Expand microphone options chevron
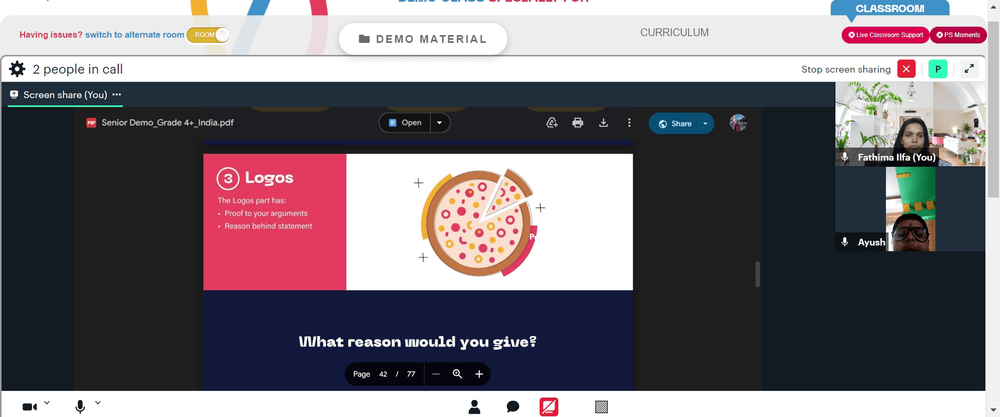Image resolution: width=1000 pixels, height=417 pixels. click(x=98, y=402)
